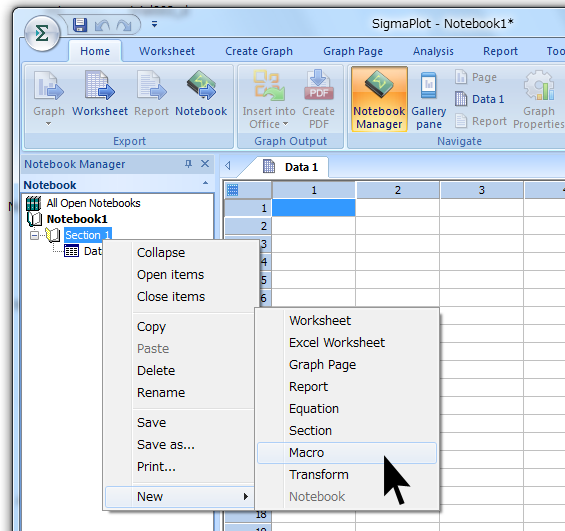The width and height of the screenshot is (565, 531).
Task: Collapse Section 1 tree node minus box
Action: pos(35,235)
